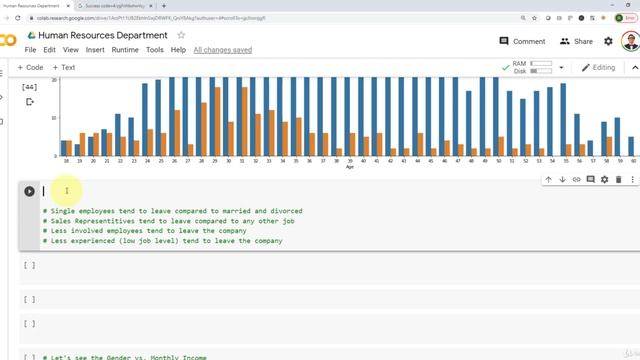Click comment about Sales Representitives
This screenshot has width=640, height=360.
coord(169,221)
